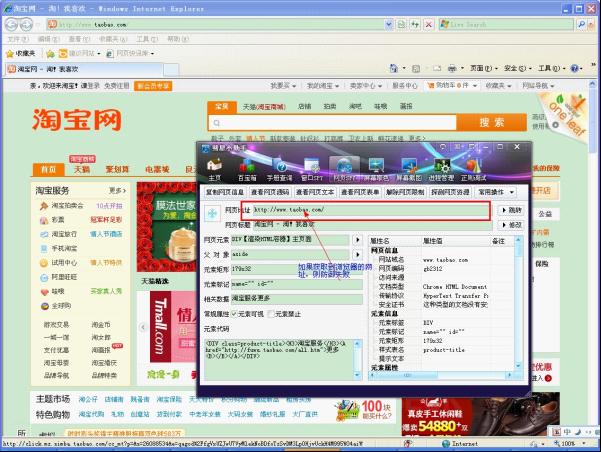Open the 正则调试 regex debug icon
The height and width of the screenshot is (452, 601).
[473, 170]
